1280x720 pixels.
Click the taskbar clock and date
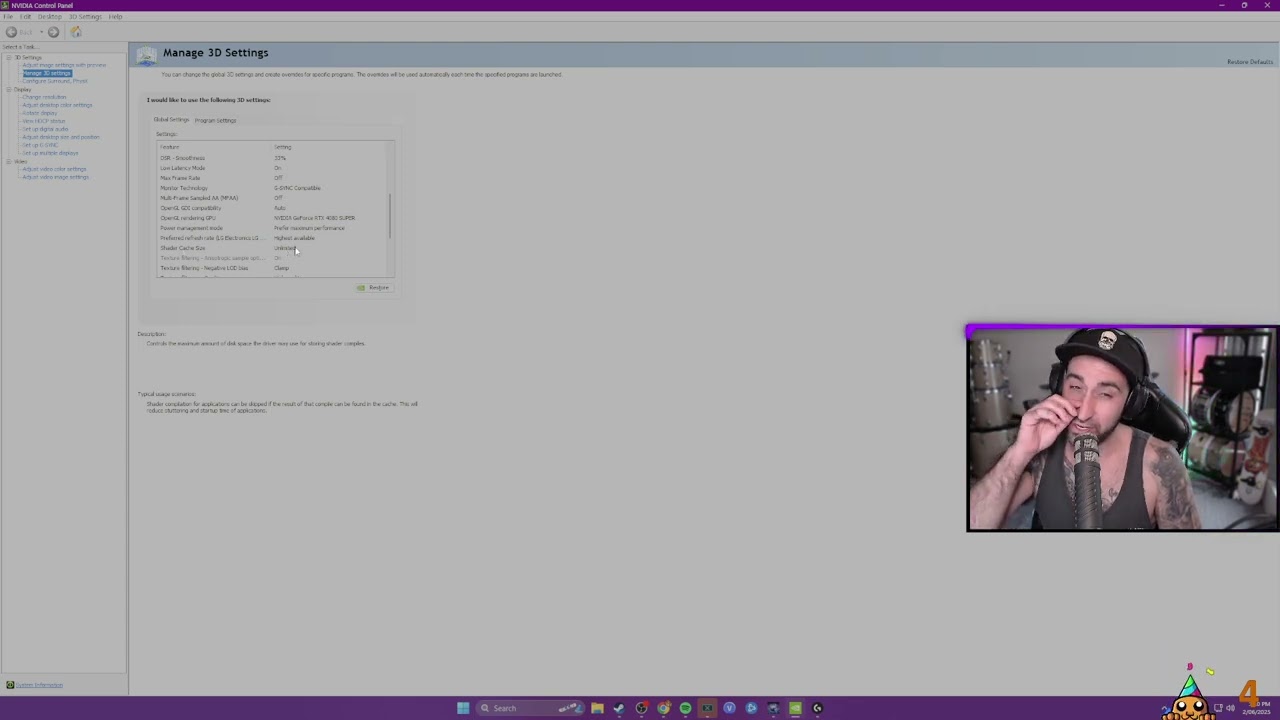pos(1258,708)
